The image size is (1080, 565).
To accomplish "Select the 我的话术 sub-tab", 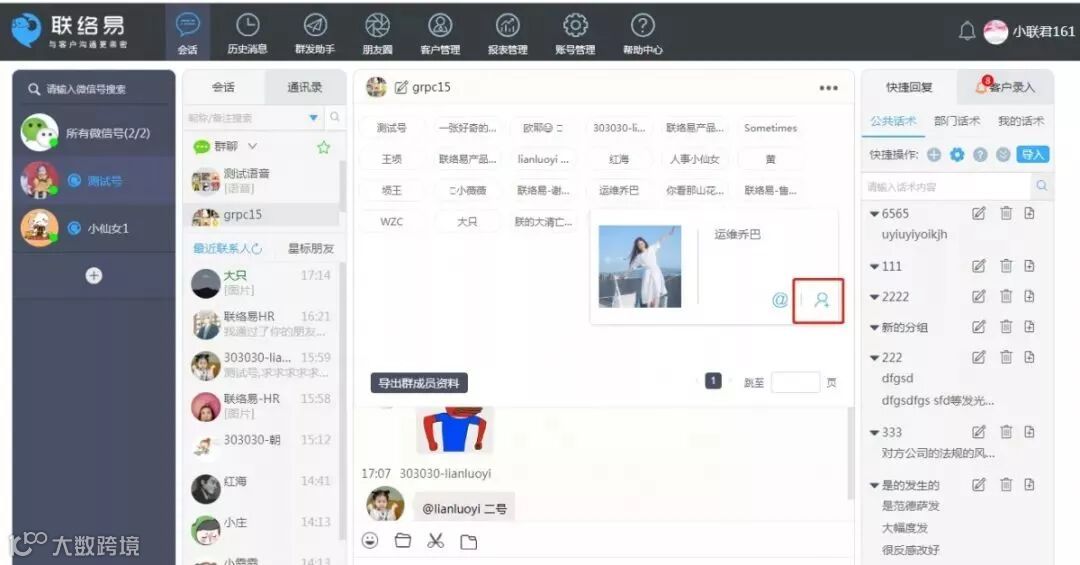I will click(1021, 121).
